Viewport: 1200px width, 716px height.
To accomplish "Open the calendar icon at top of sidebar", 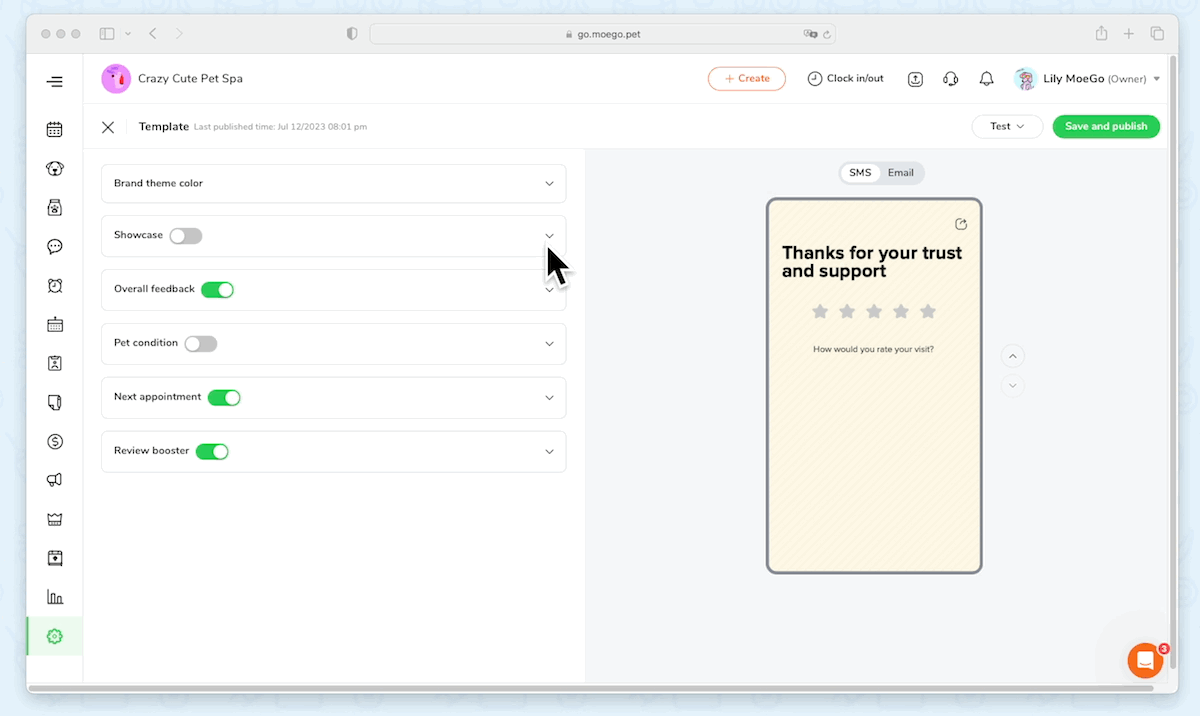I will 55,129.
